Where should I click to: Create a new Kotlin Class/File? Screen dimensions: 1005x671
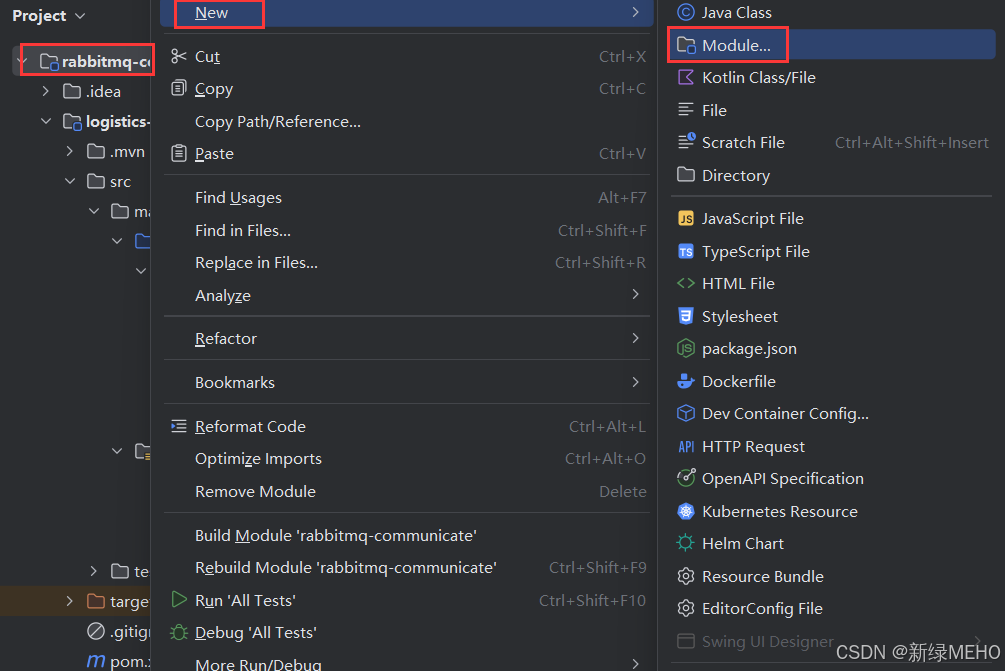point(754,76)
